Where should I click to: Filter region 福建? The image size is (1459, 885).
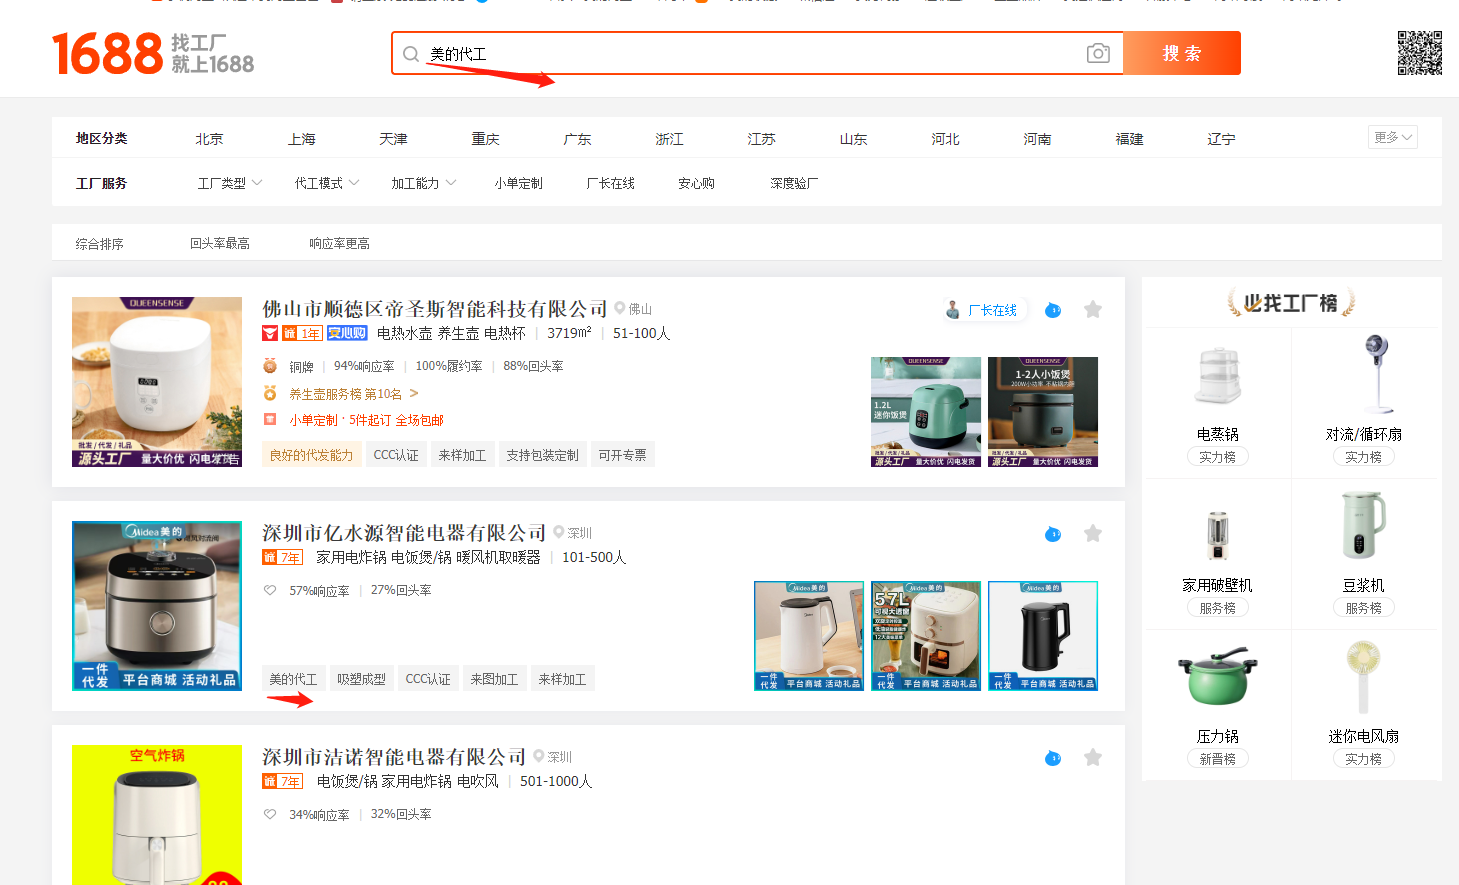[1129, 139]
